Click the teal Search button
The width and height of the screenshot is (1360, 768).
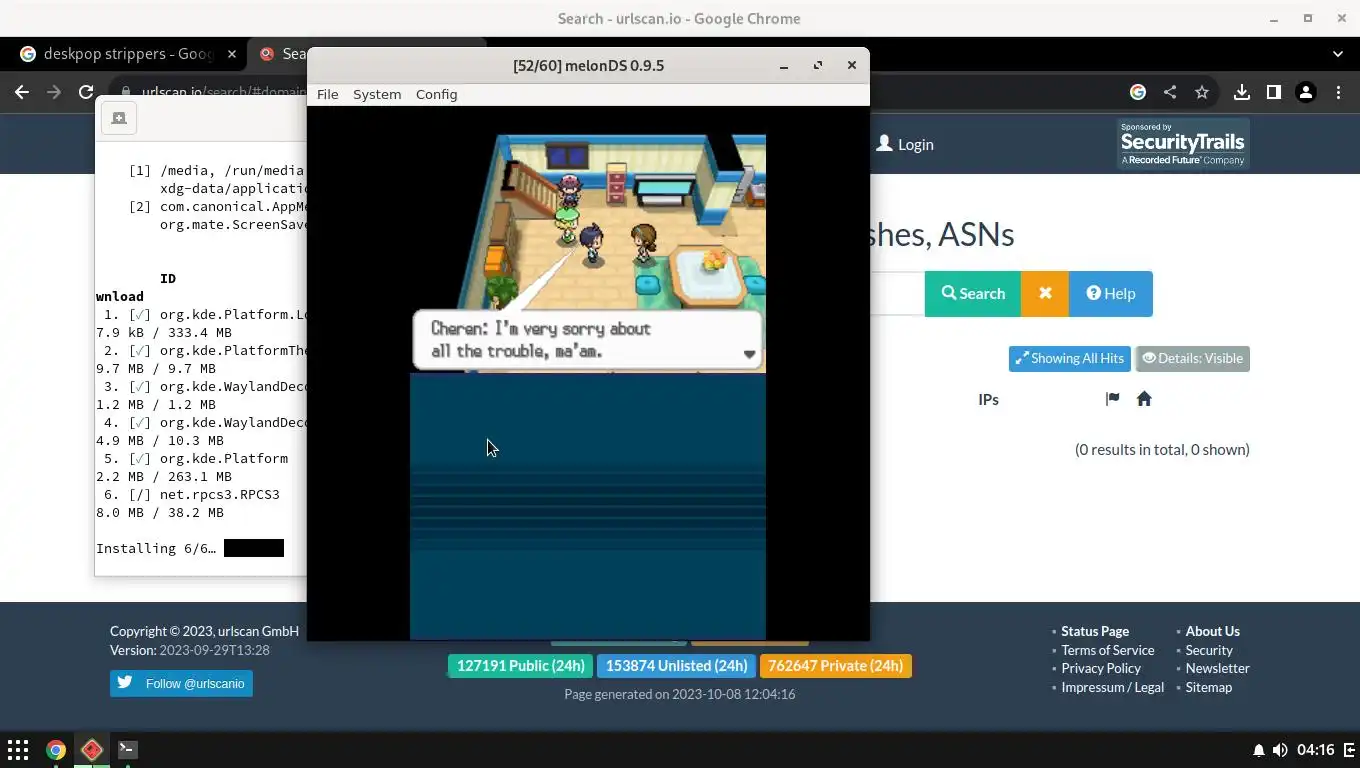pyautogui.click(x=972, y=293)
